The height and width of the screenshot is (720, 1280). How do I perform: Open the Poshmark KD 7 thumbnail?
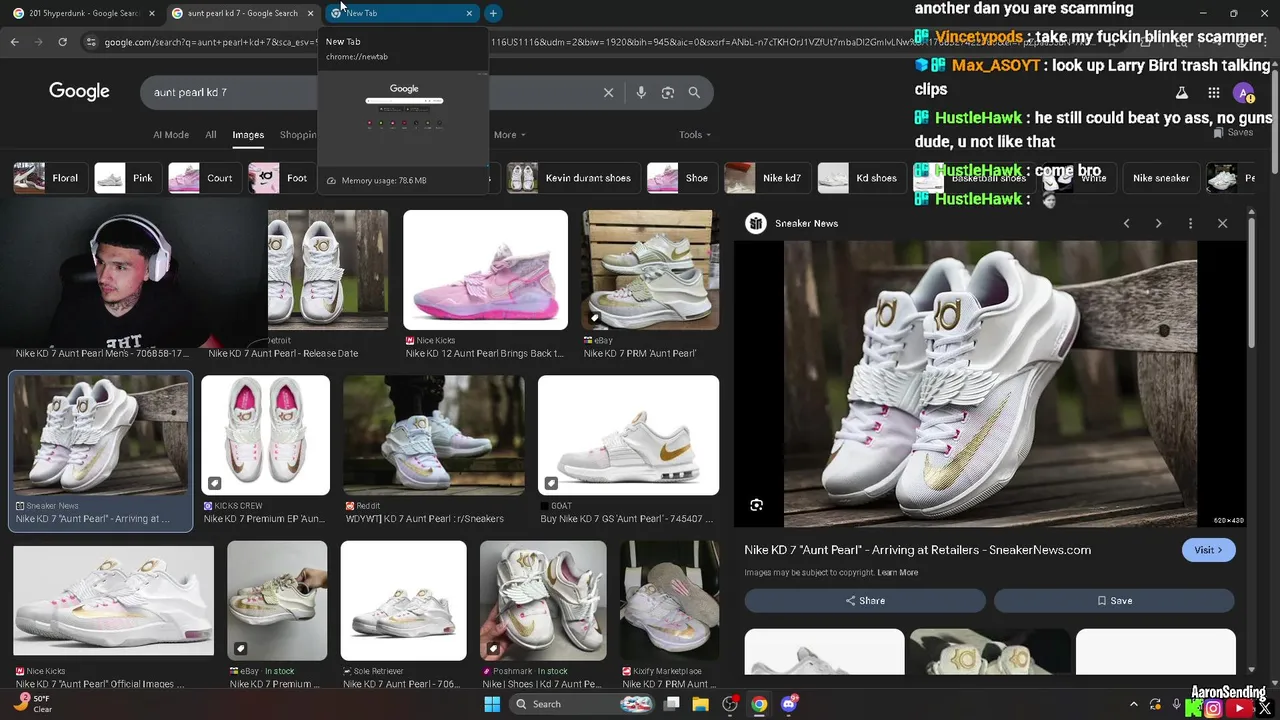click(543, 601)
